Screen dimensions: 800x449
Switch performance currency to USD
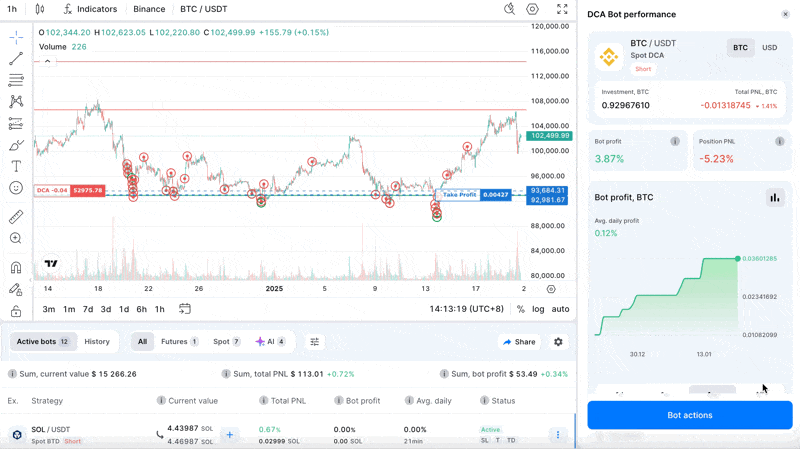pos(769,47)
